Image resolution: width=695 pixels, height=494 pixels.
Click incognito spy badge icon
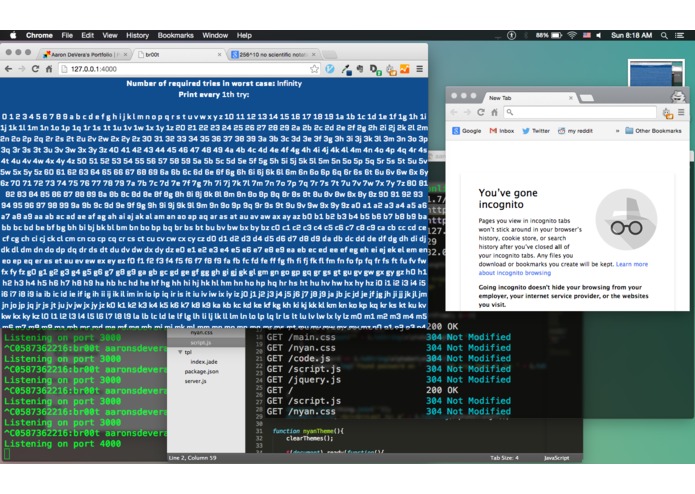(x=678, y=95)
